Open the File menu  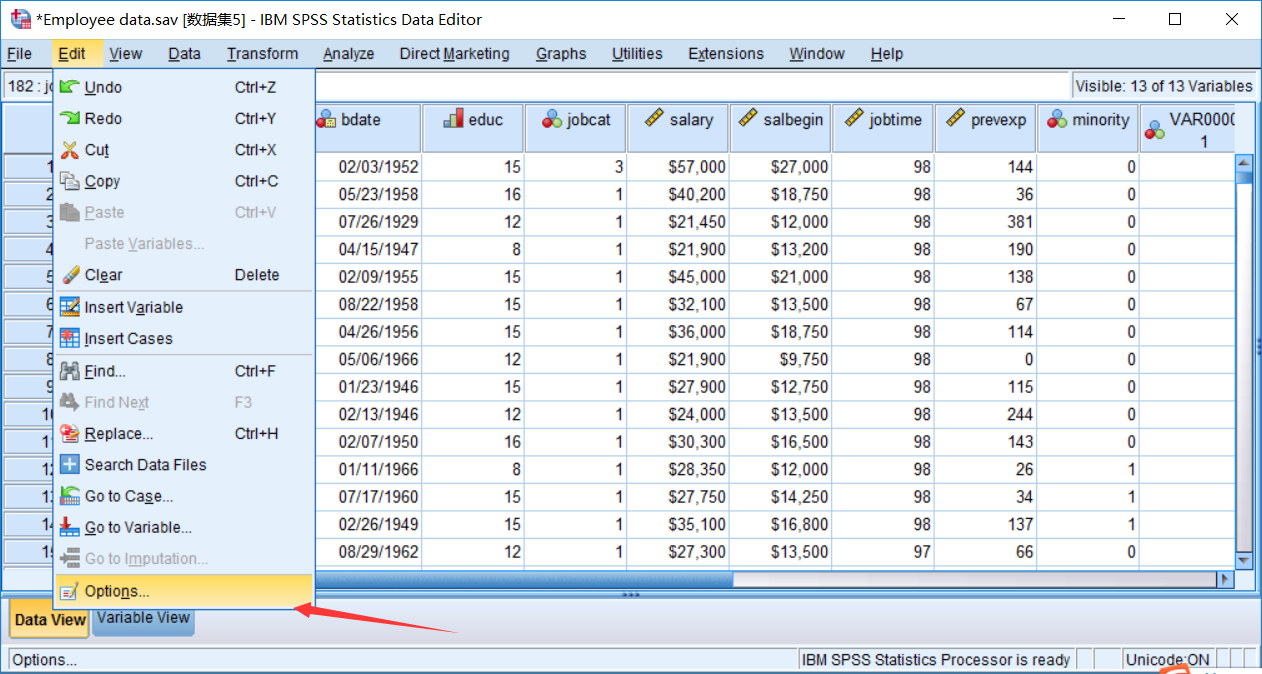click(19, 54)
